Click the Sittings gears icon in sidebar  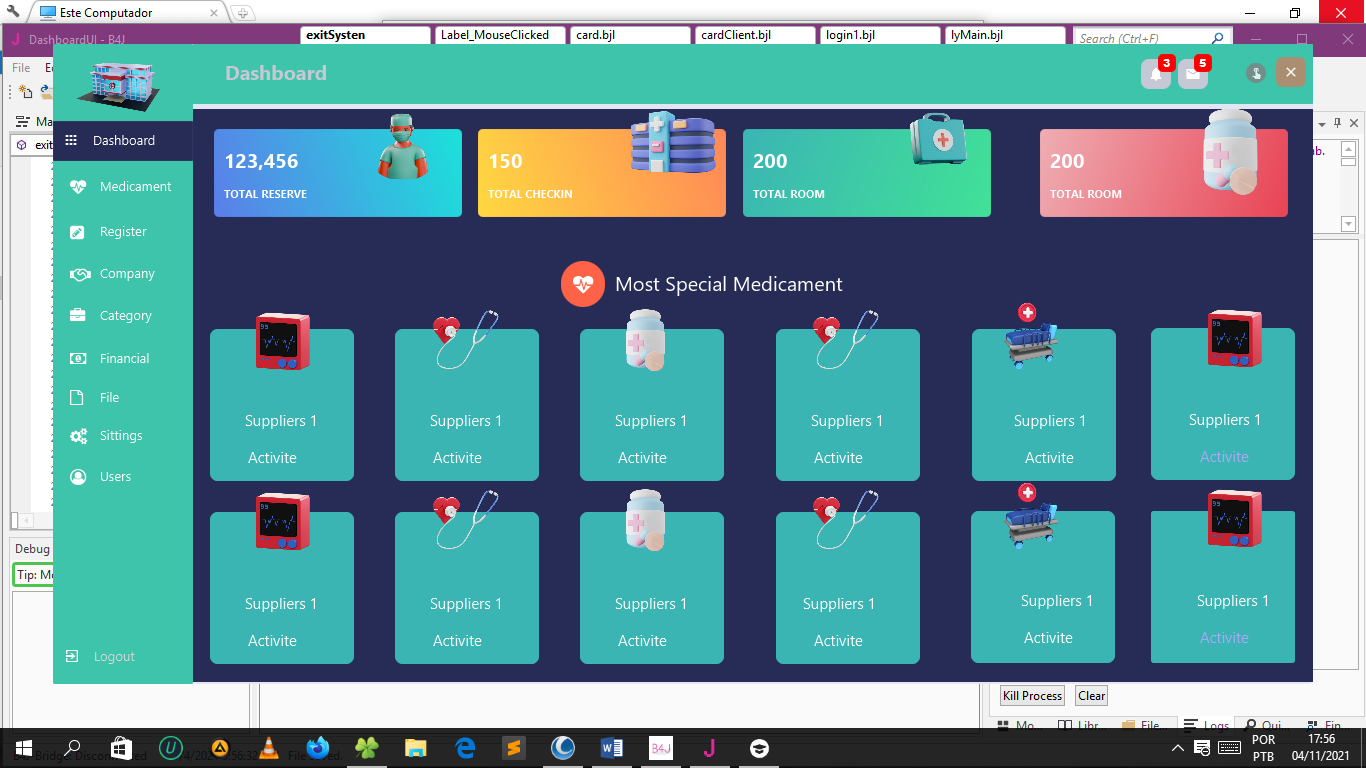(79, 436)
